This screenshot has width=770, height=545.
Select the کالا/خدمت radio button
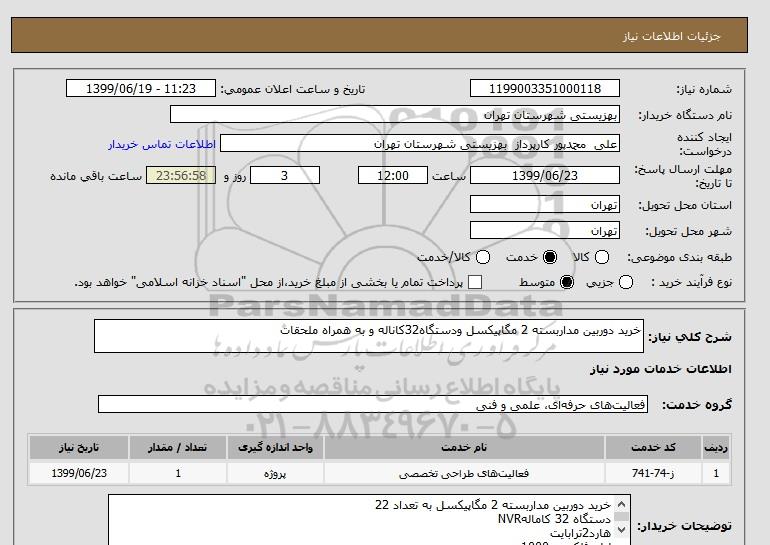pos(483,257)
